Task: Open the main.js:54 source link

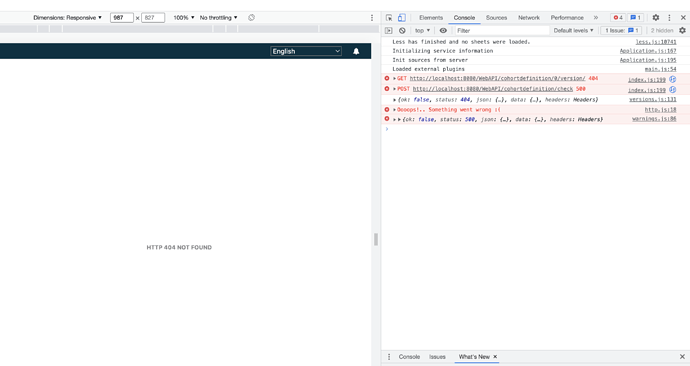Action: point(661,69)
